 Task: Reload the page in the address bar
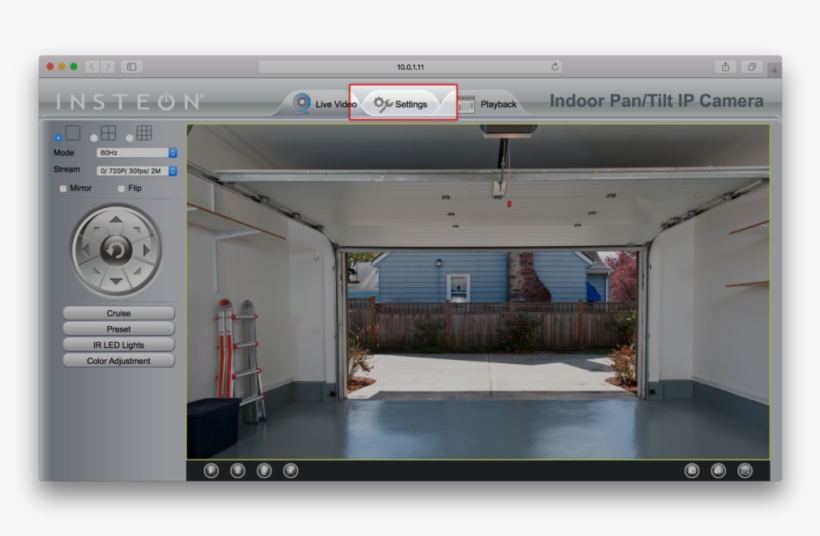[555, 66]
